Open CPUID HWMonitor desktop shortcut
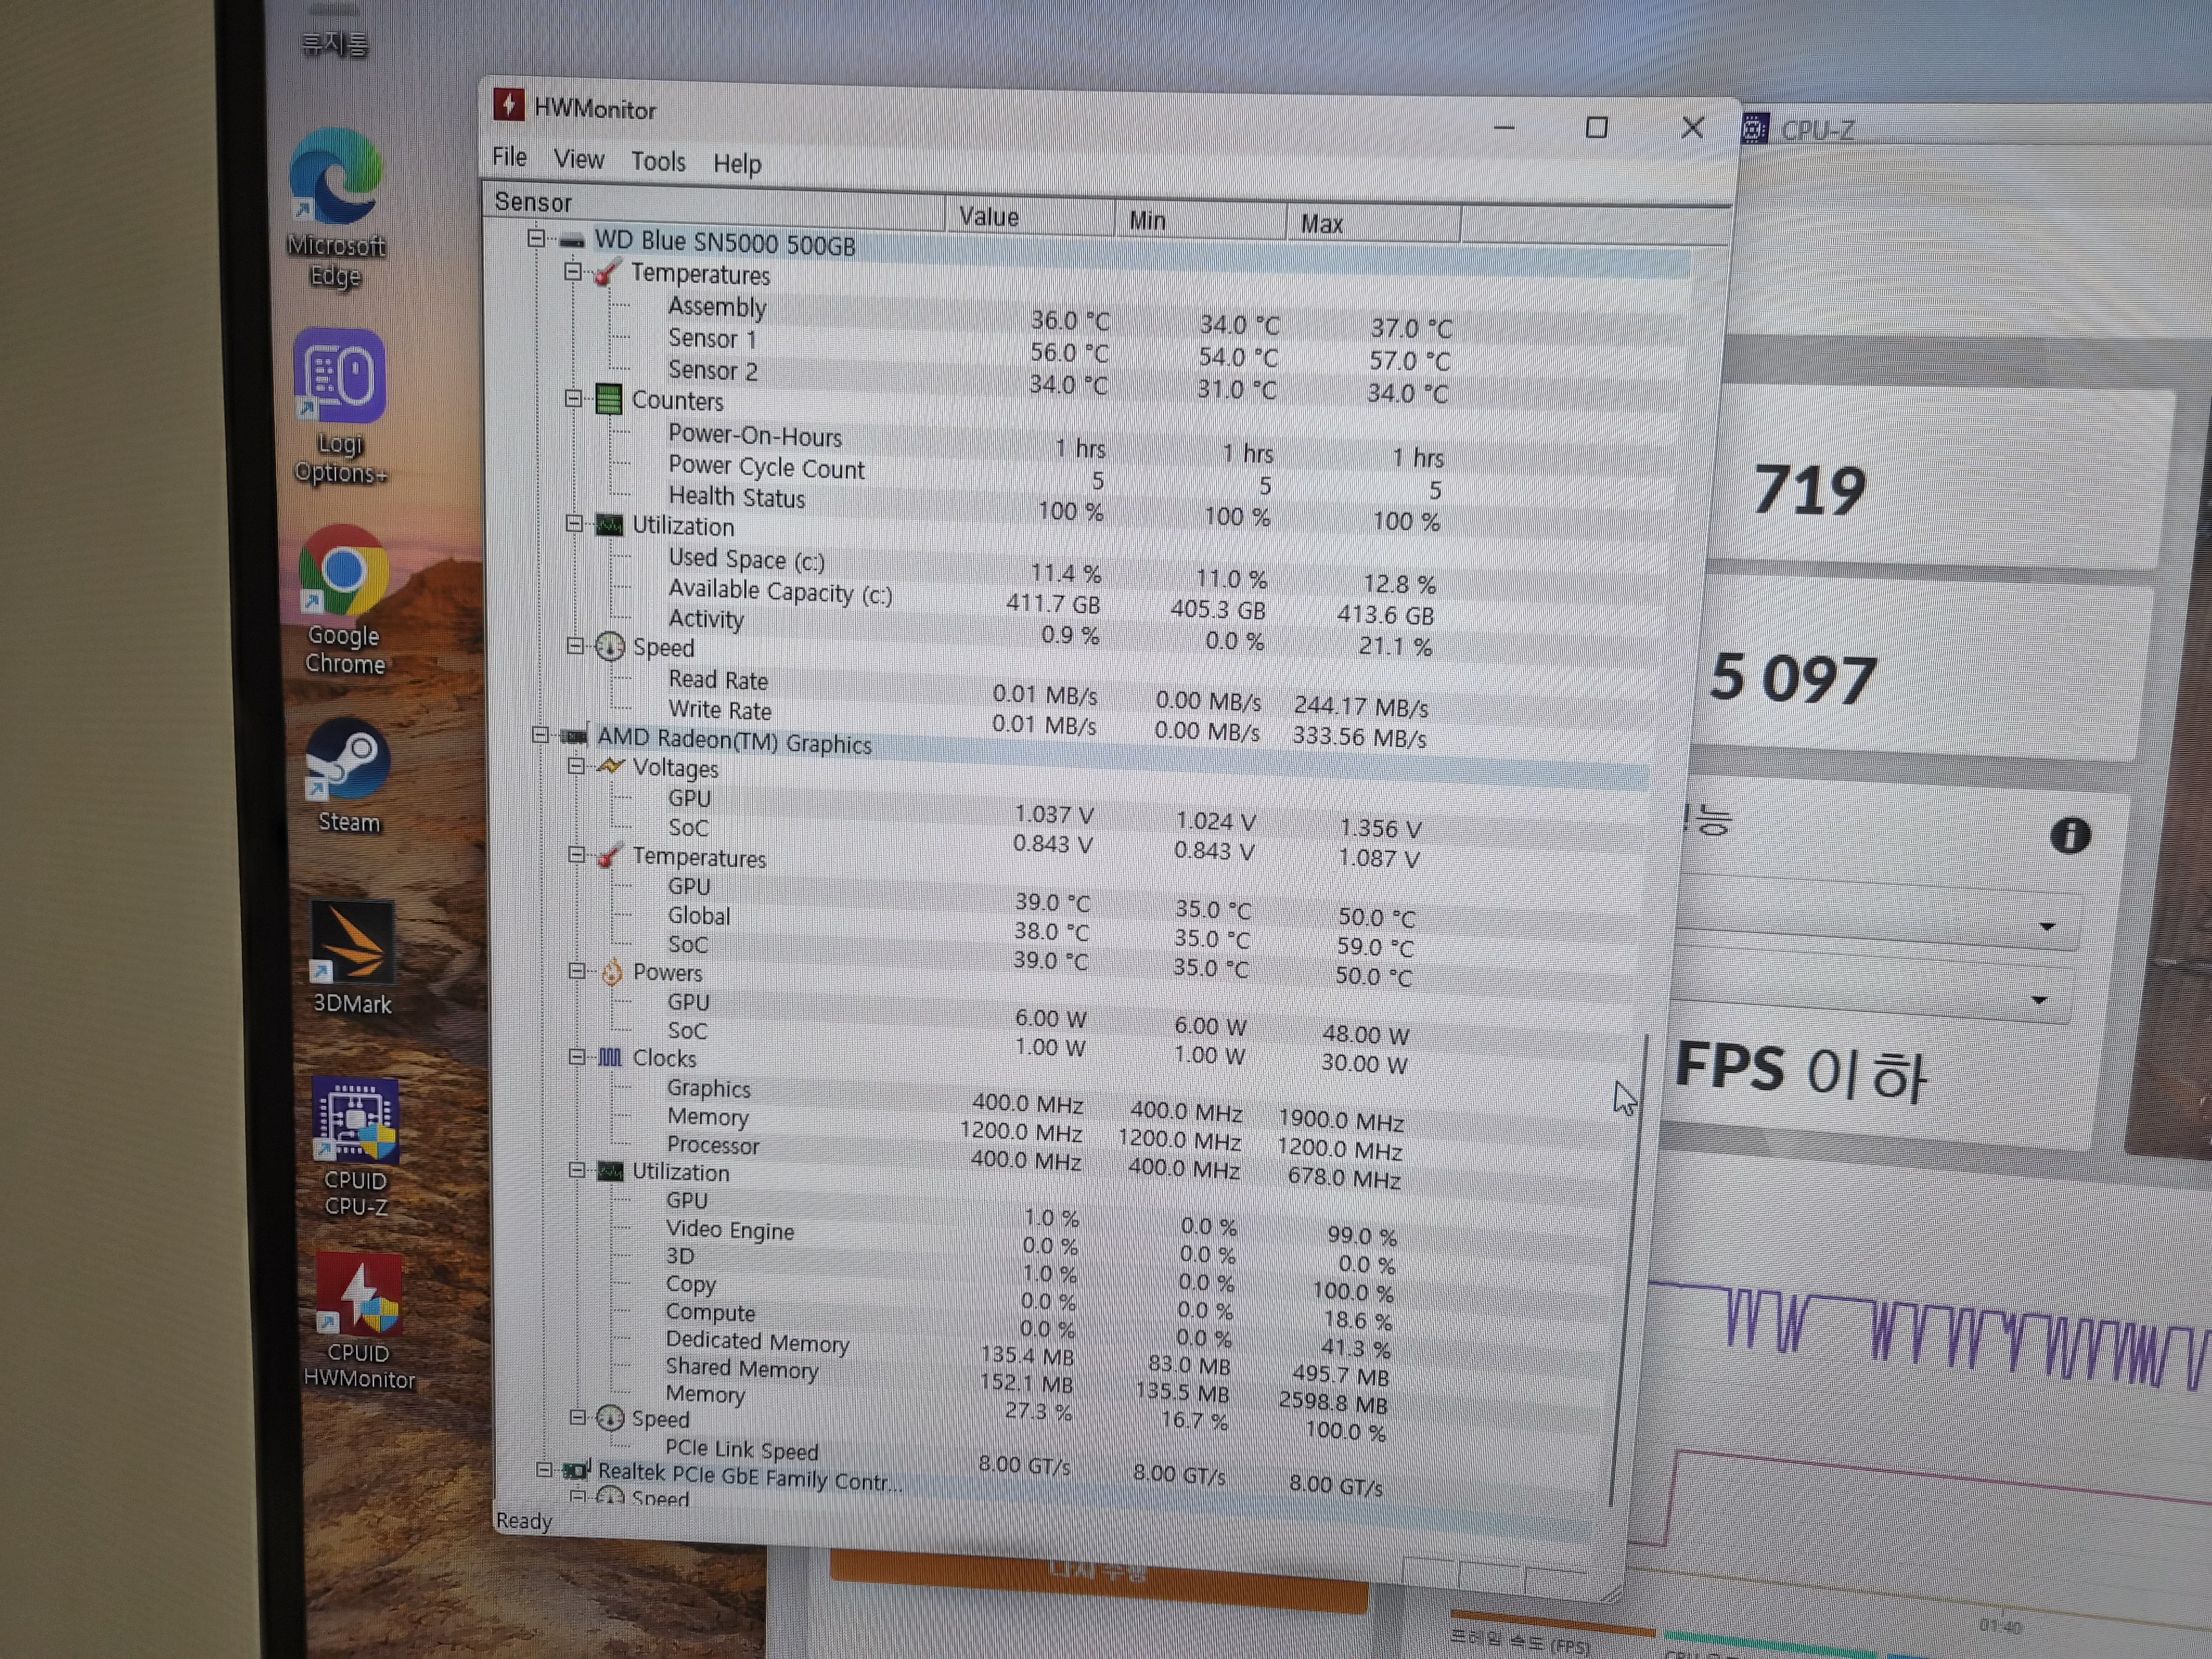Screen dimensions: 2212x1659 pyautogui.click(x=358, y=1295)
